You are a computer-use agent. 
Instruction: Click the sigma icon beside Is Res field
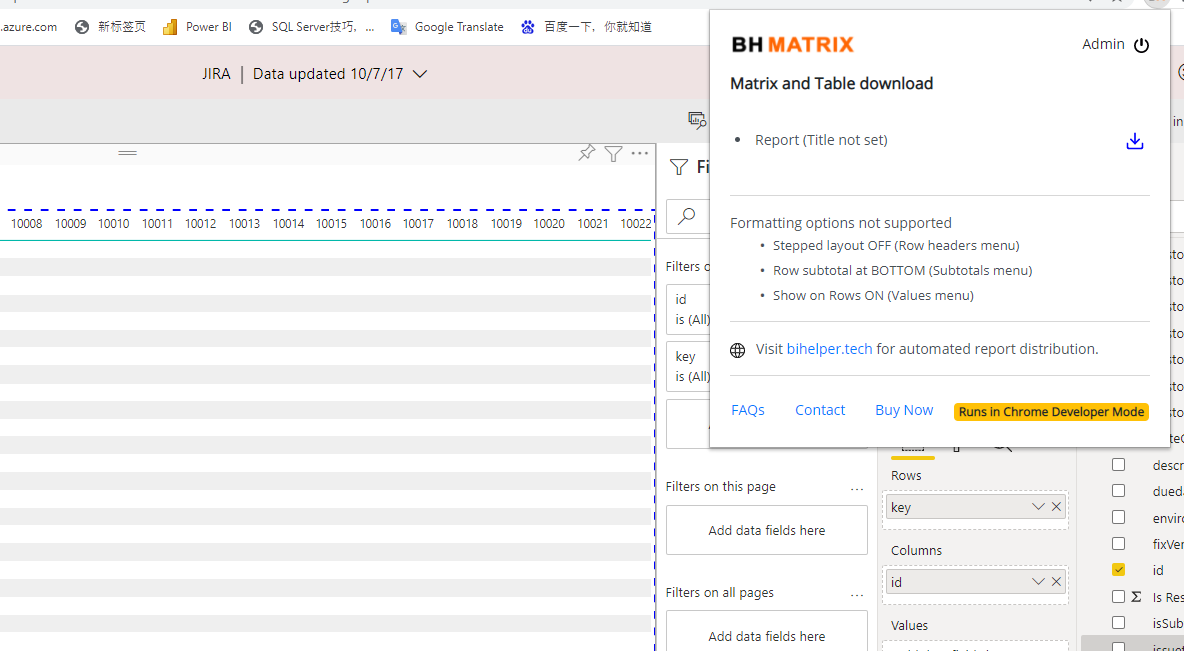click(x=1136, y=597)
